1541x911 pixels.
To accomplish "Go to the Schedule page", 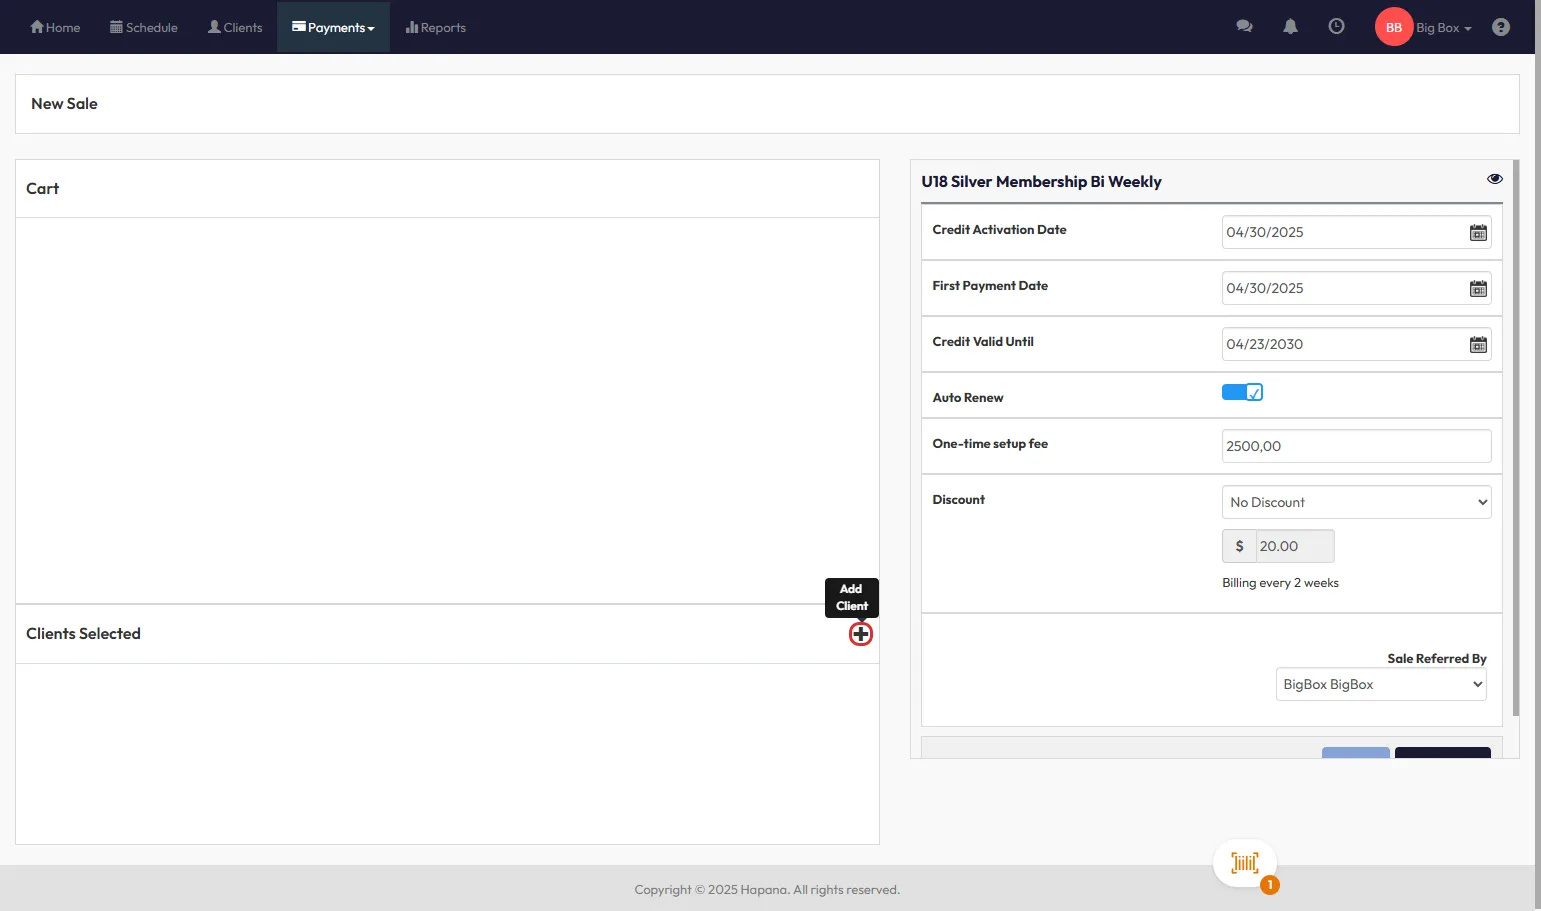I will coord(144,28).
